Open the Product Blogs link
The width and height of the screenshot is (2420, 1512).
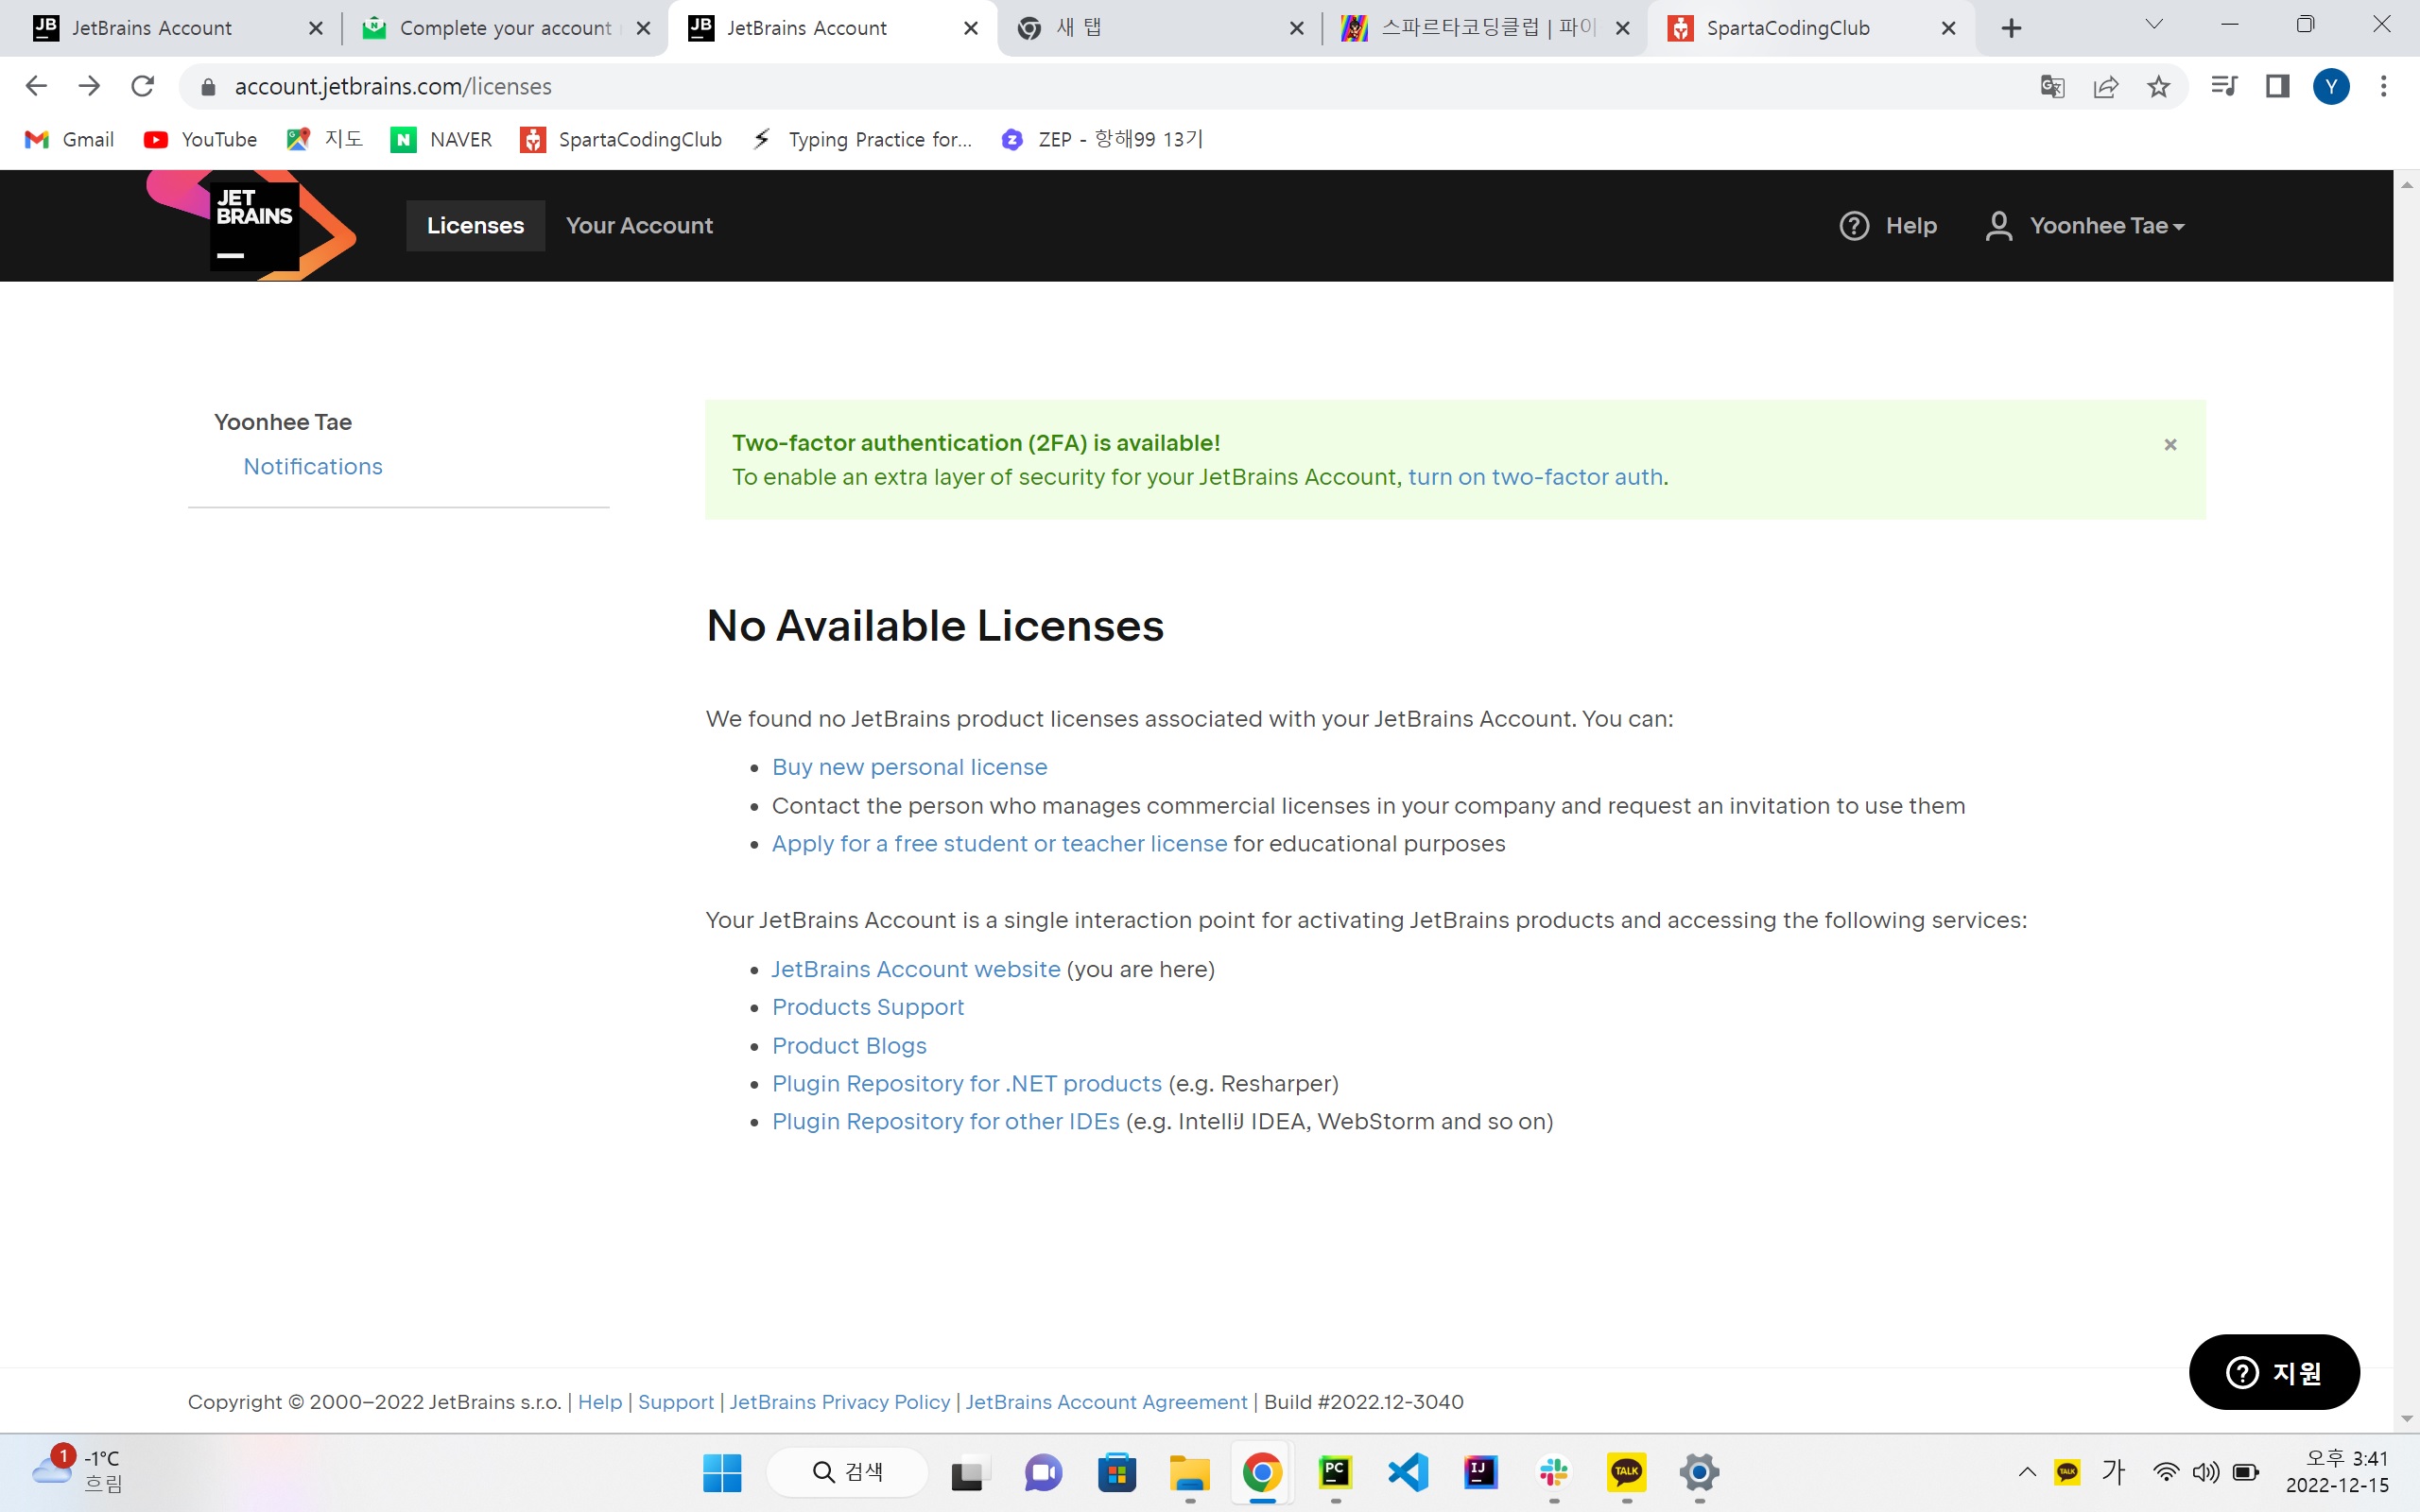849,1046
